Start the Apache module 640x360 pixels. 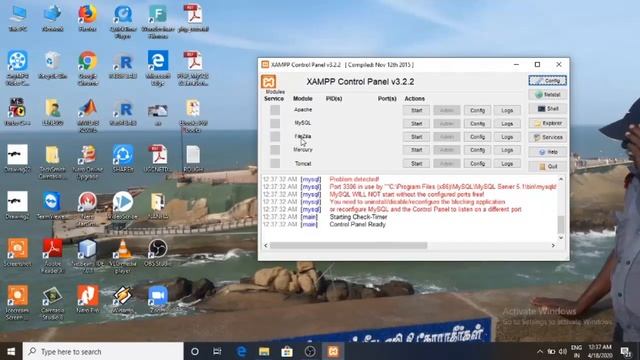point(416,110)
